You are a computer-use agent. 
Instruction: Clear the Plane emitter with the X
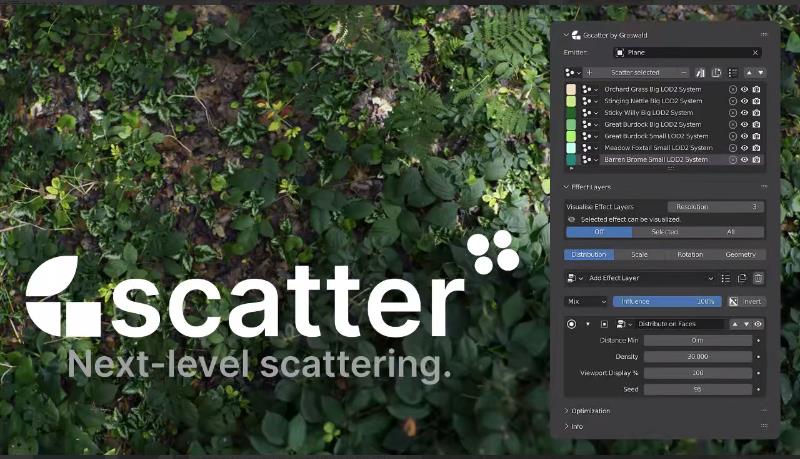click(x=756, y=53)
